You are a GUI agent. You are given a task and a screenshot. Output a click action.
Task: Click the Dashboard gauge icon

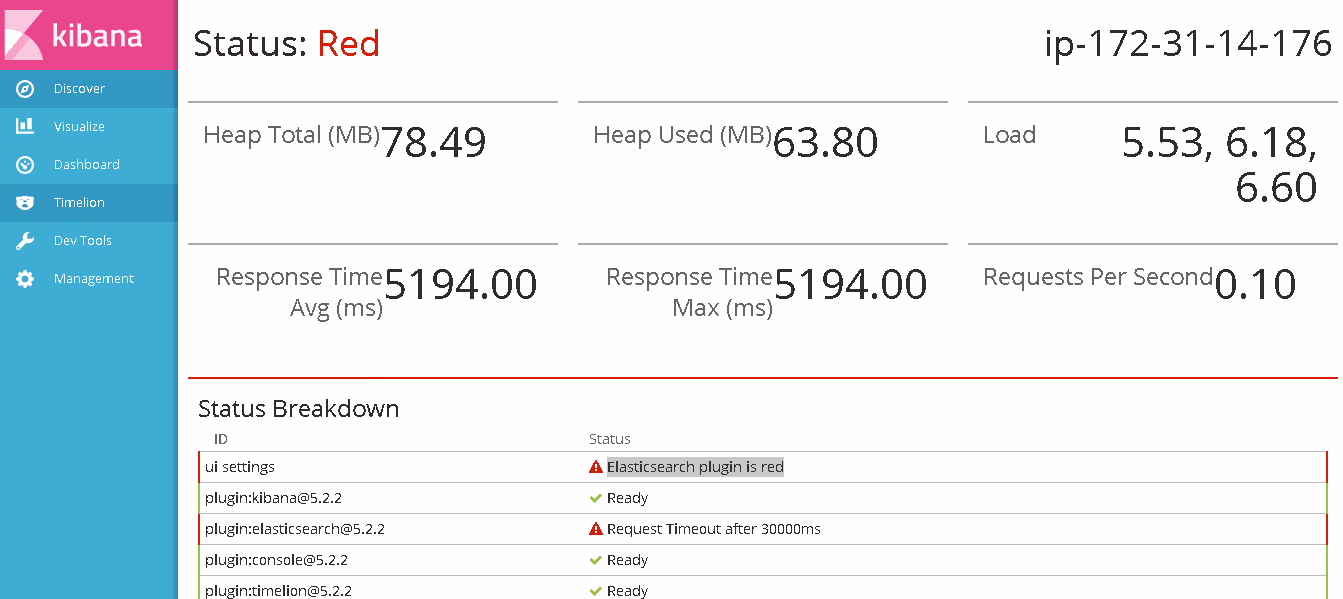[25, 165]
